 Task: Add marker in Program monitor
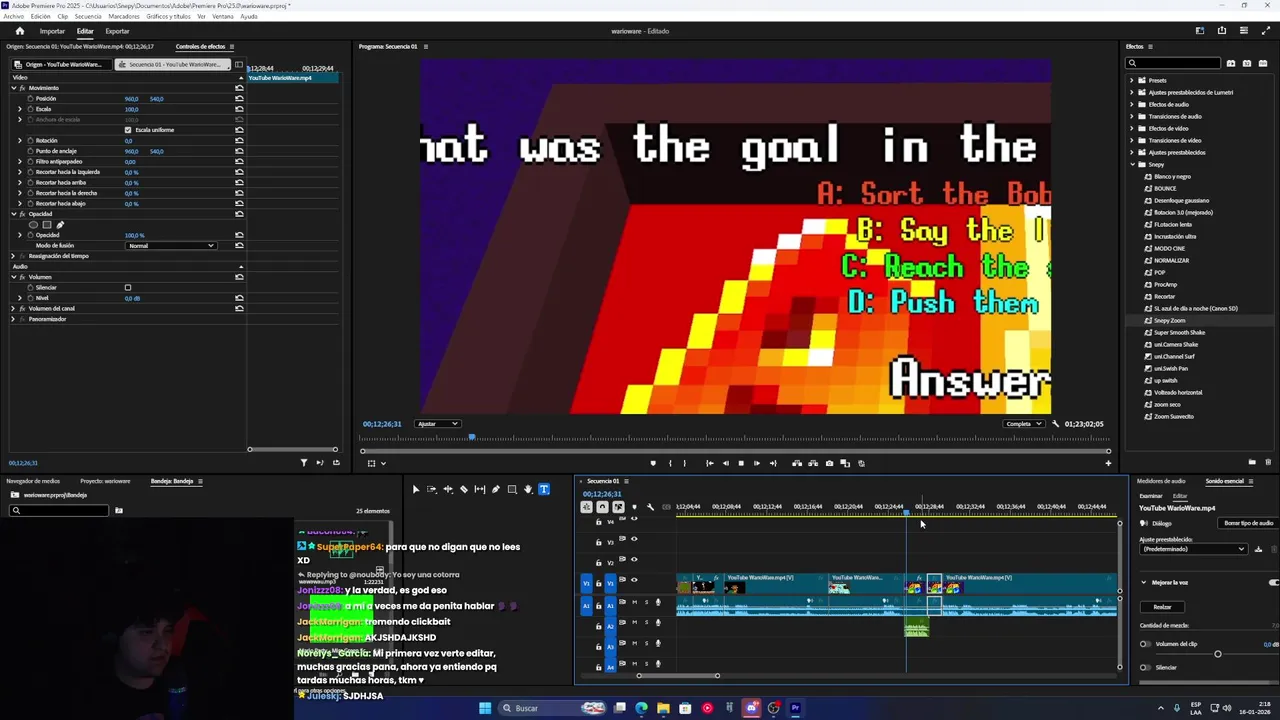(x=653, y=463)
